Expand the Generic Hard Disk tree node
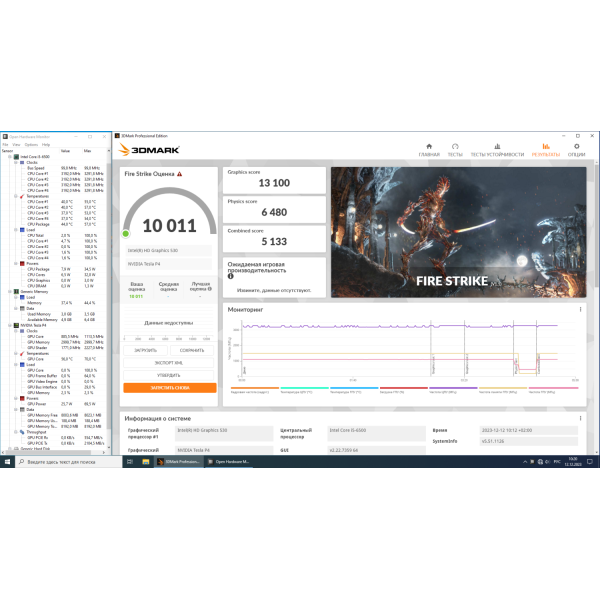 pyautogui.click(x=10, y=448)
